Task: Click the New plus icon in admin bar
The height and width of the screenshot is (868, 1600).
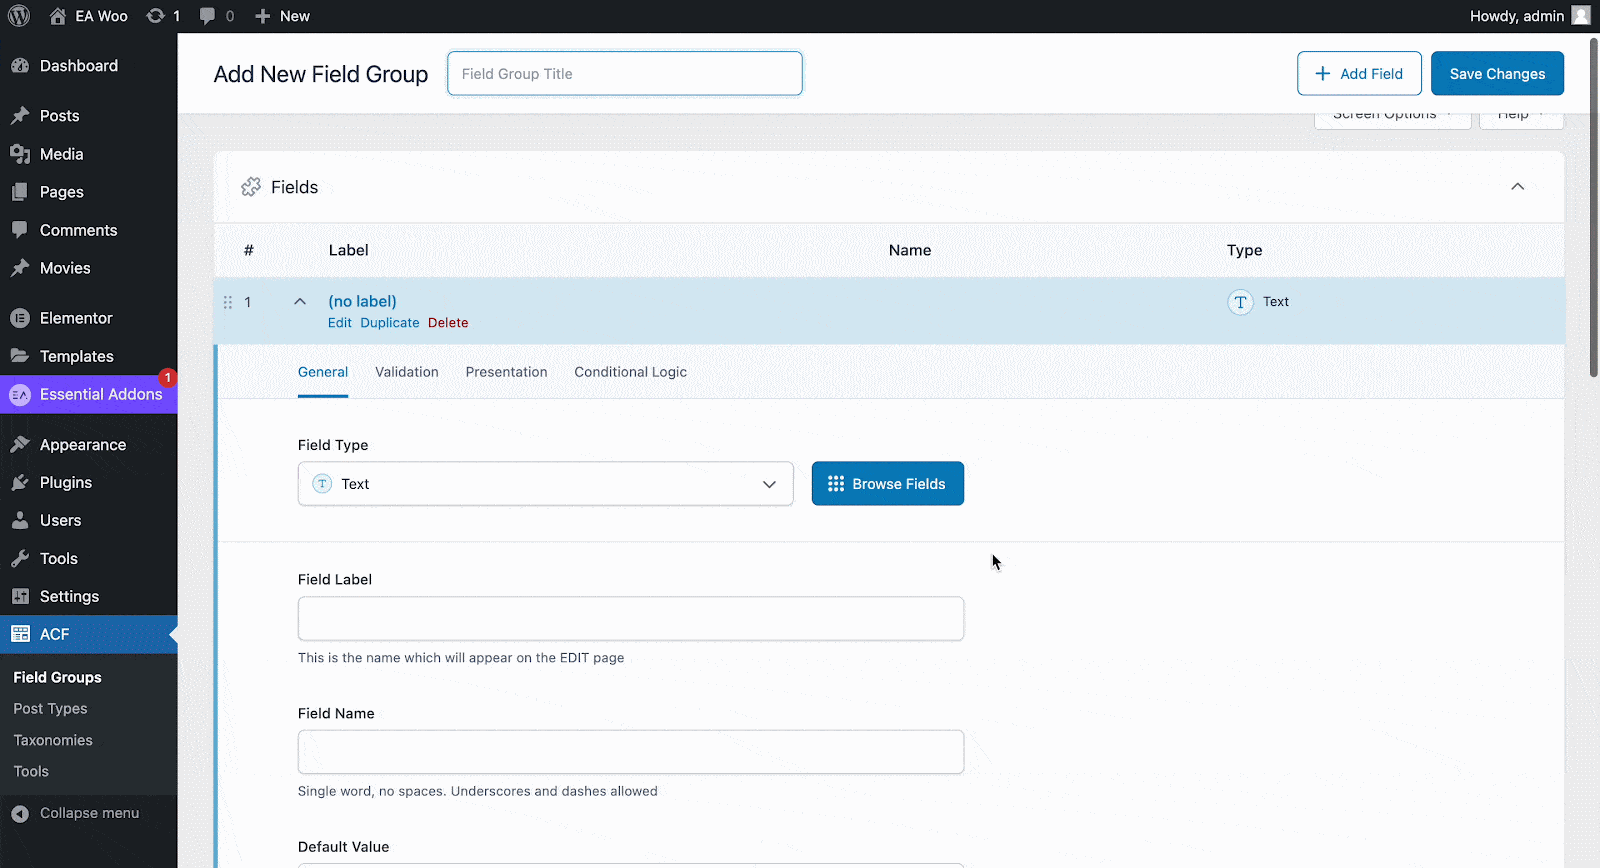Action: [263, 16]
